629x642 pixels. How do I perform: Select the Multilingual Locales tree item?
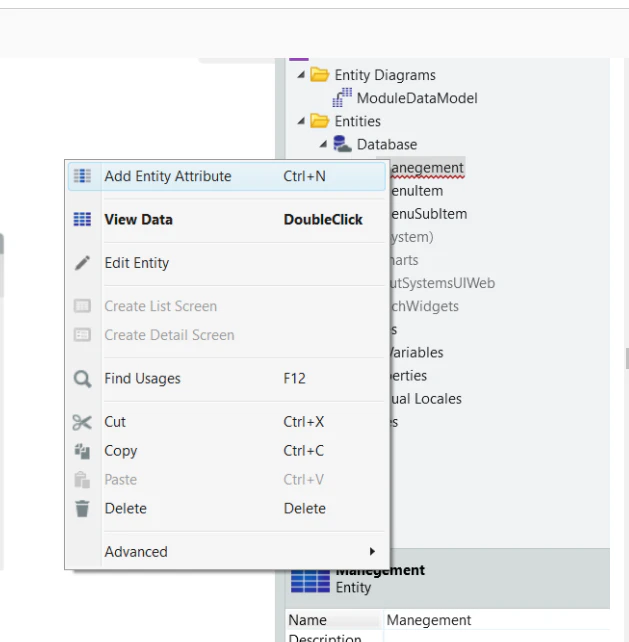tap(426, 399)
